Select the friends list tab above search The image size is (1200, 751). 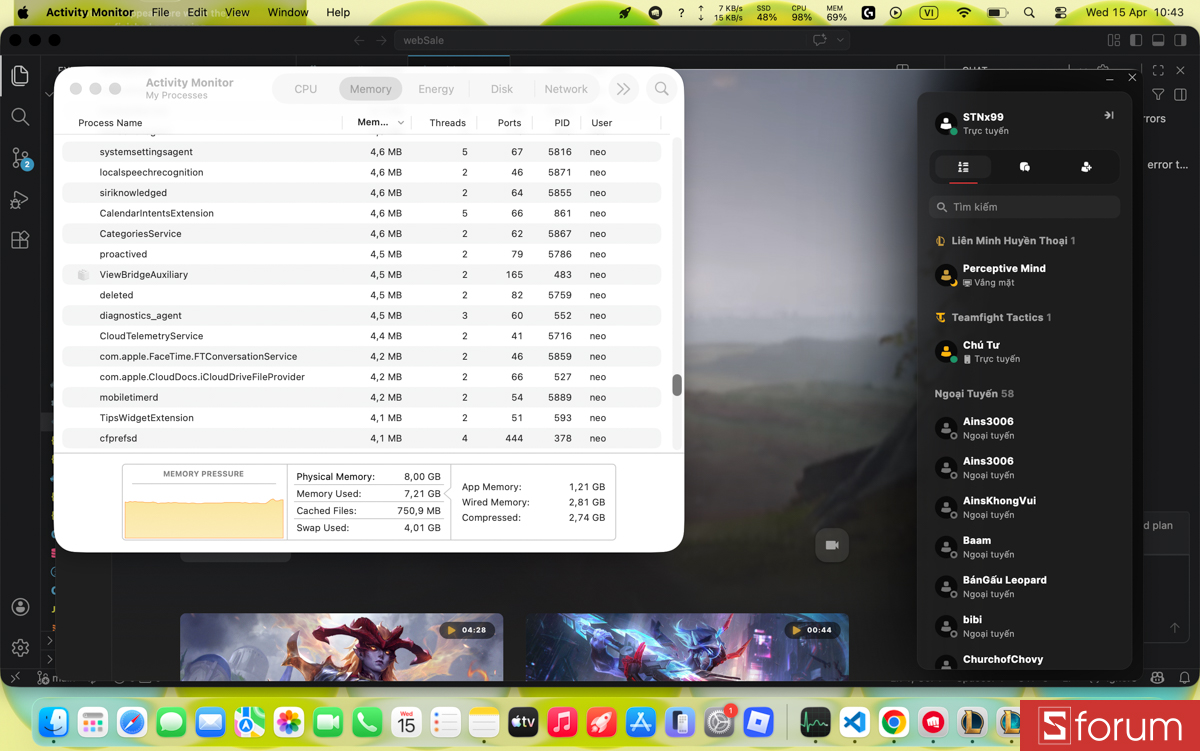pos(963,167)
